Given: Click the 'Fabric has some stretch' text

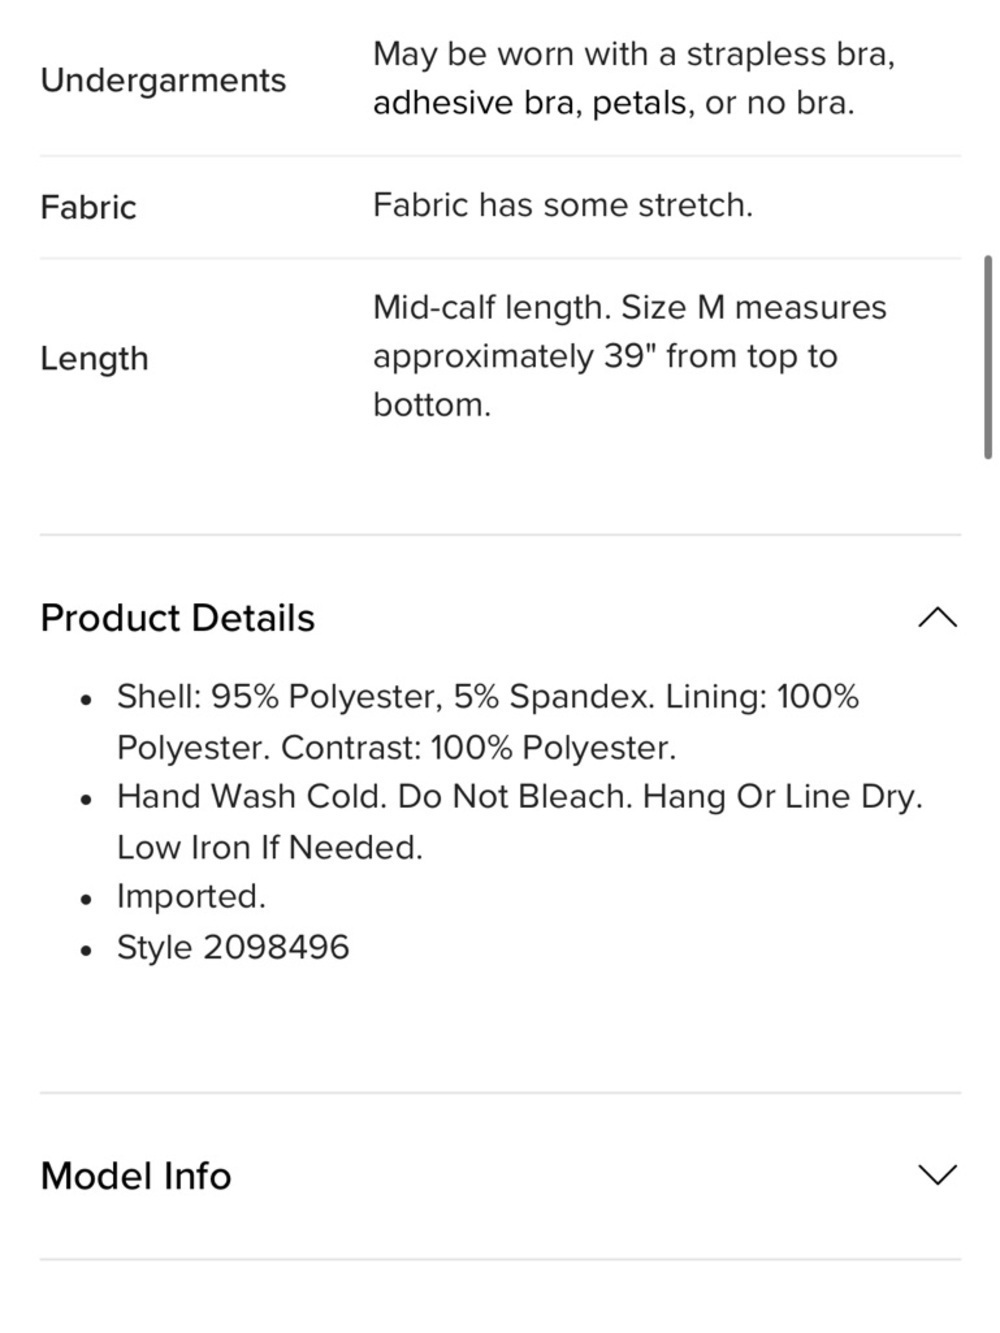Looking at the screenshot, I should 563,205.
